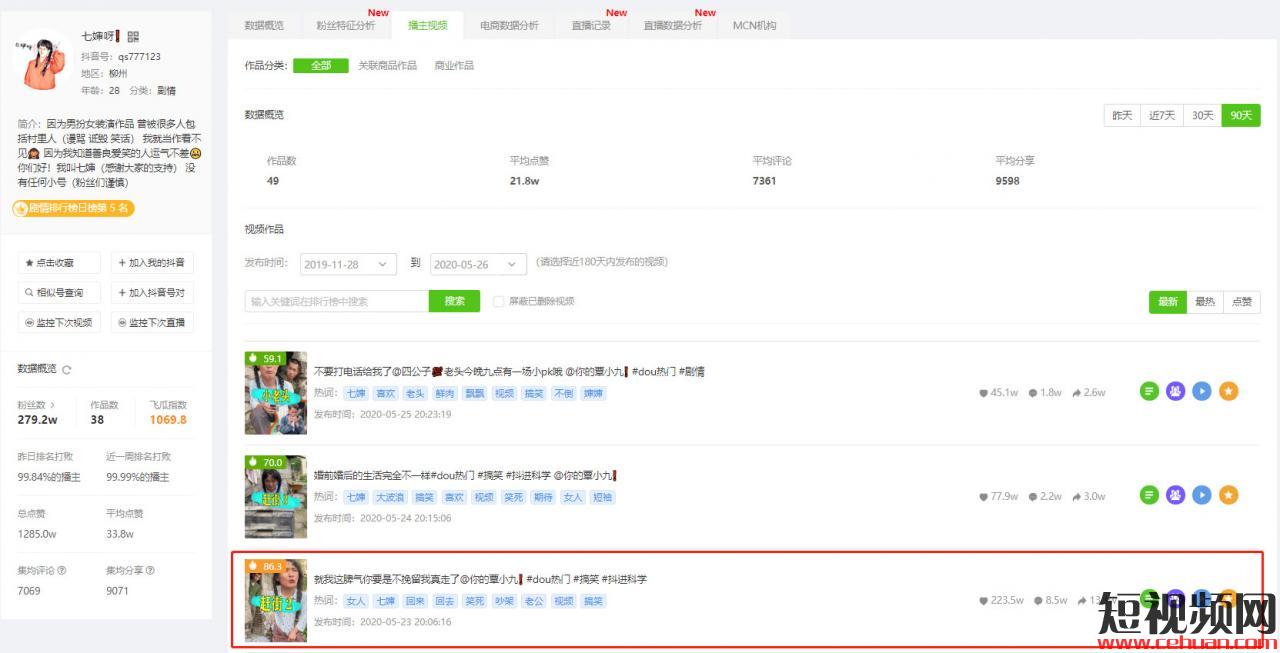Click orange star favorite icon on first video

pyautogui.click(x=1228, y=392)
